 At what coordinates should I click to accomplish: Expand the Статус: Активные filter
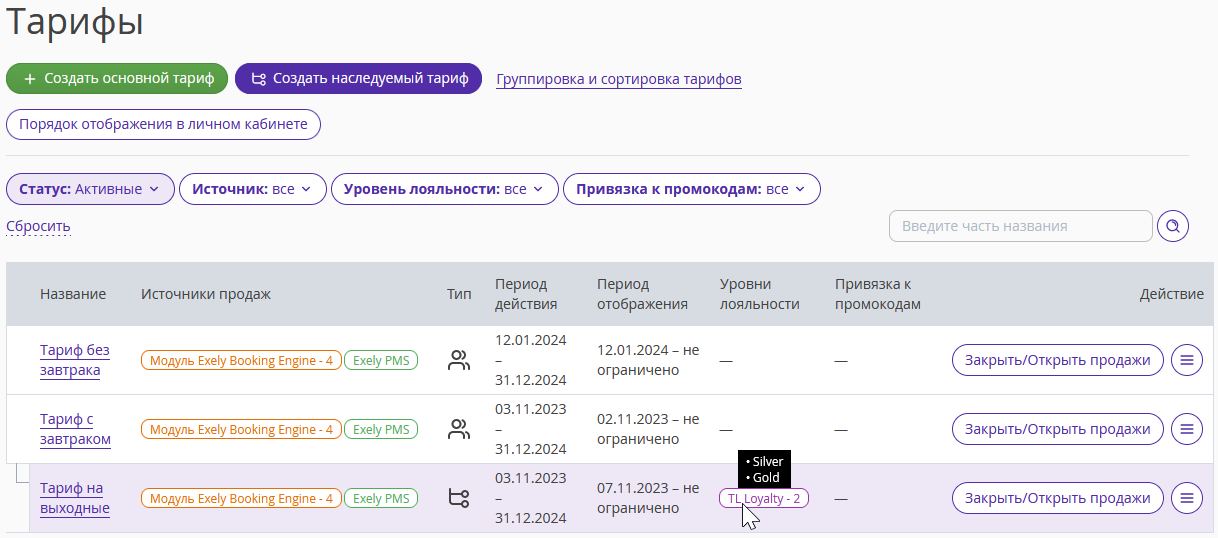(x=90, y=189)
